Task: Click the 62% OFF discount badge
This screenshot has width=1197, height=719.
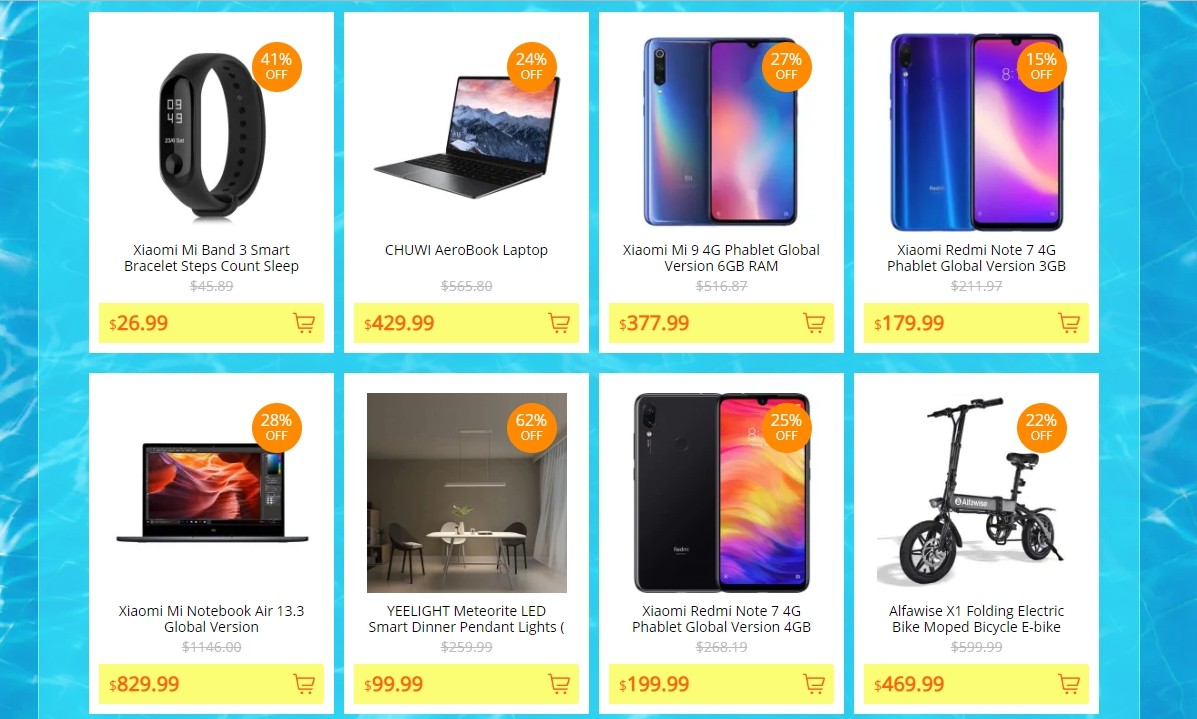Action: click(x=531, y=427)
